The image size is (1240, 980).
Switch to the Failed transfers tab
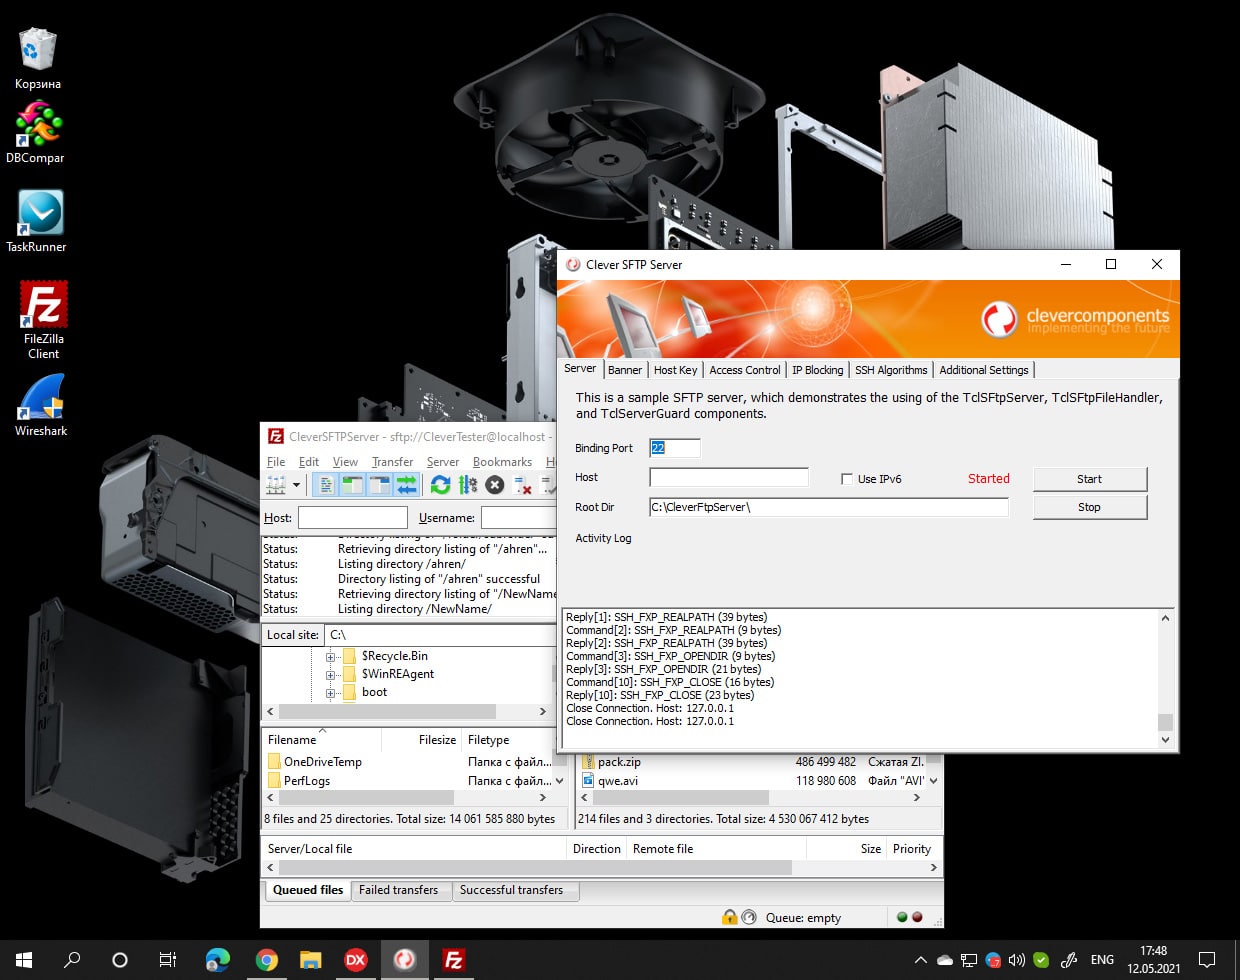[398, 890]
